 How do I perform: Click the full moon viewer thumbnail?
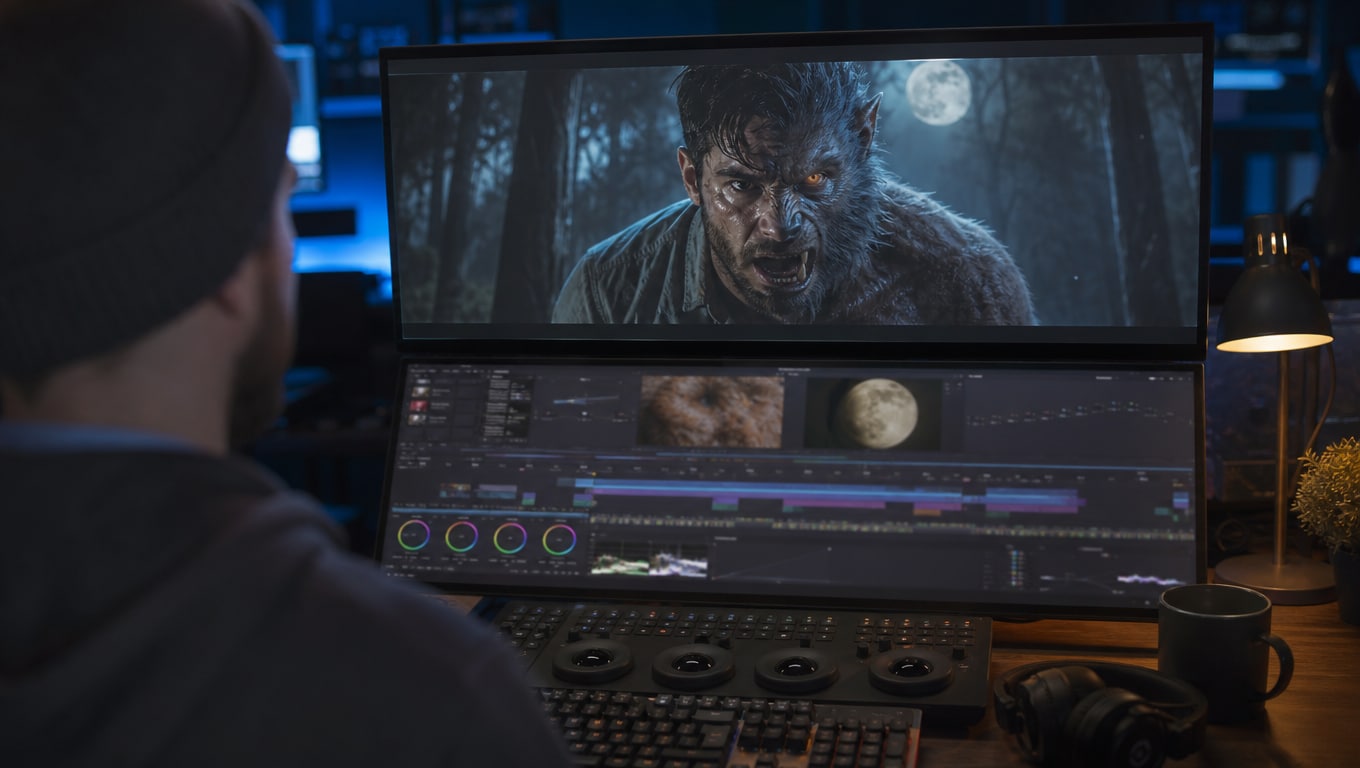click(873, 413)
